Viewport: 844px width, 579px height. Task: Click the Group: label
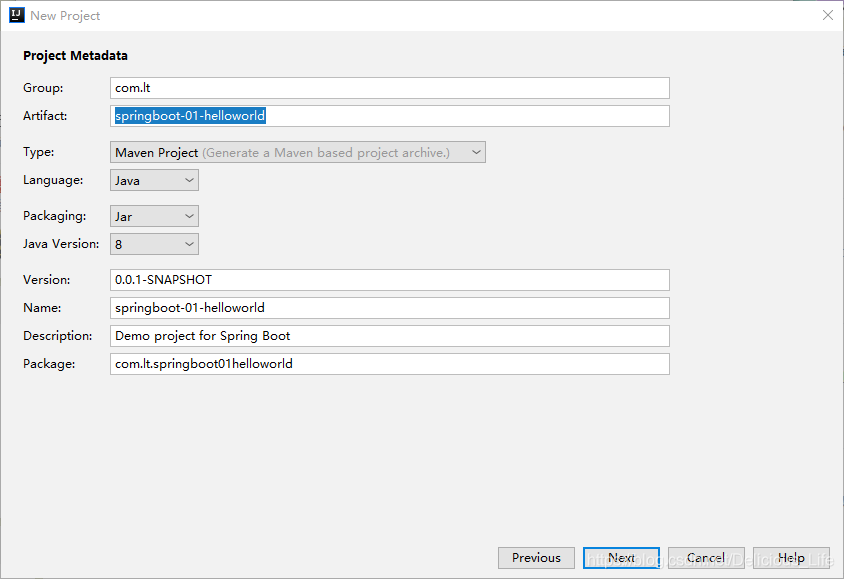click(43, 88)
